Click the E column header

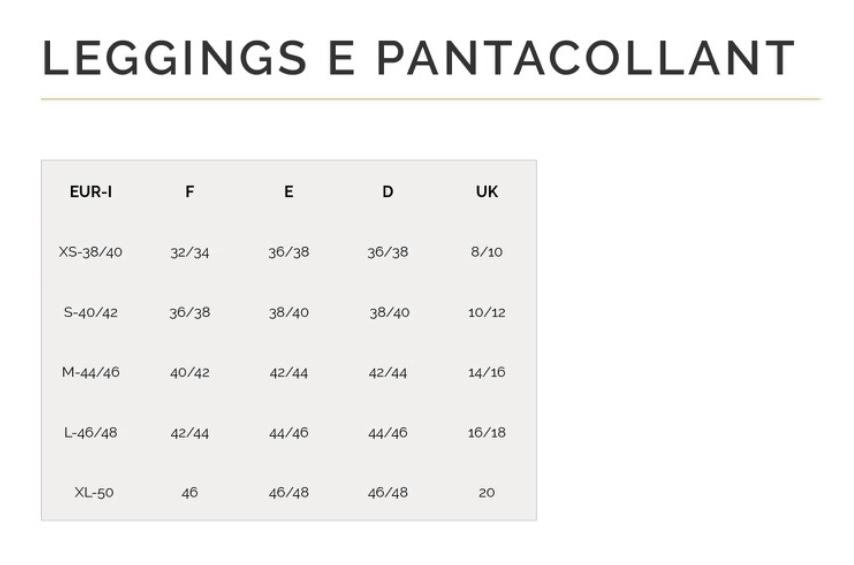(288, 192)
